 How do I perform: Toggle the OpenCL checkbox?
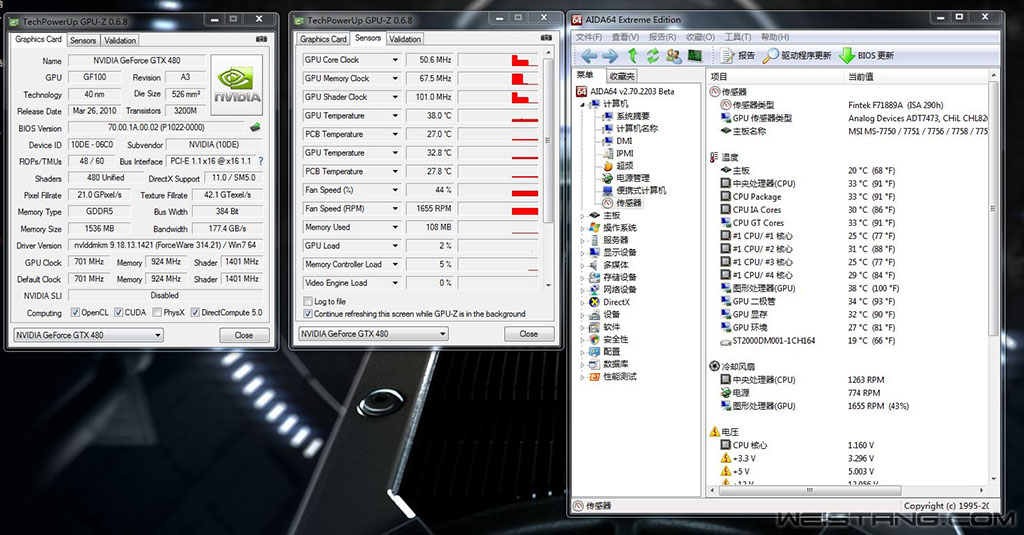click(75, 313)
